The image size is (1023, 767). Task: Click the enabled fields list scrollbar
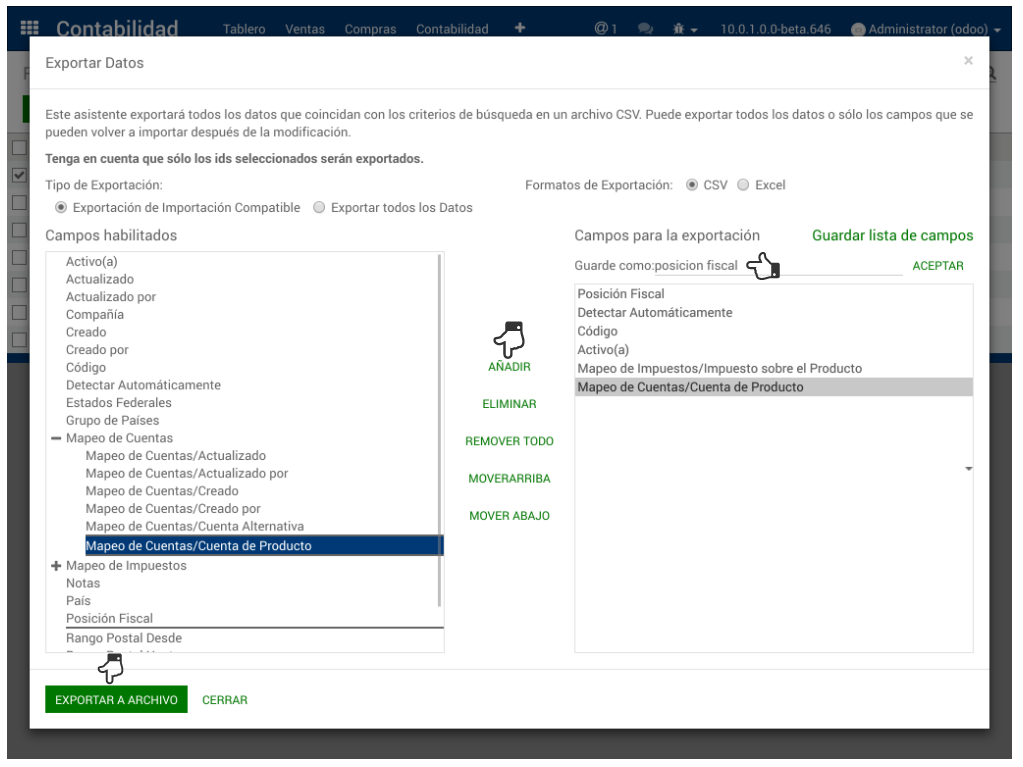point(440,430)
